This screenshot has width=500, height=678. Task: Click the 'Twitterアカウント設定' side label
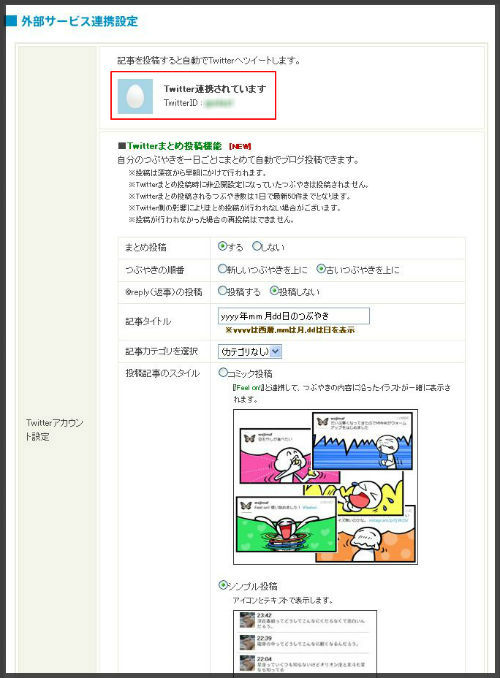[x=54, y=429]
